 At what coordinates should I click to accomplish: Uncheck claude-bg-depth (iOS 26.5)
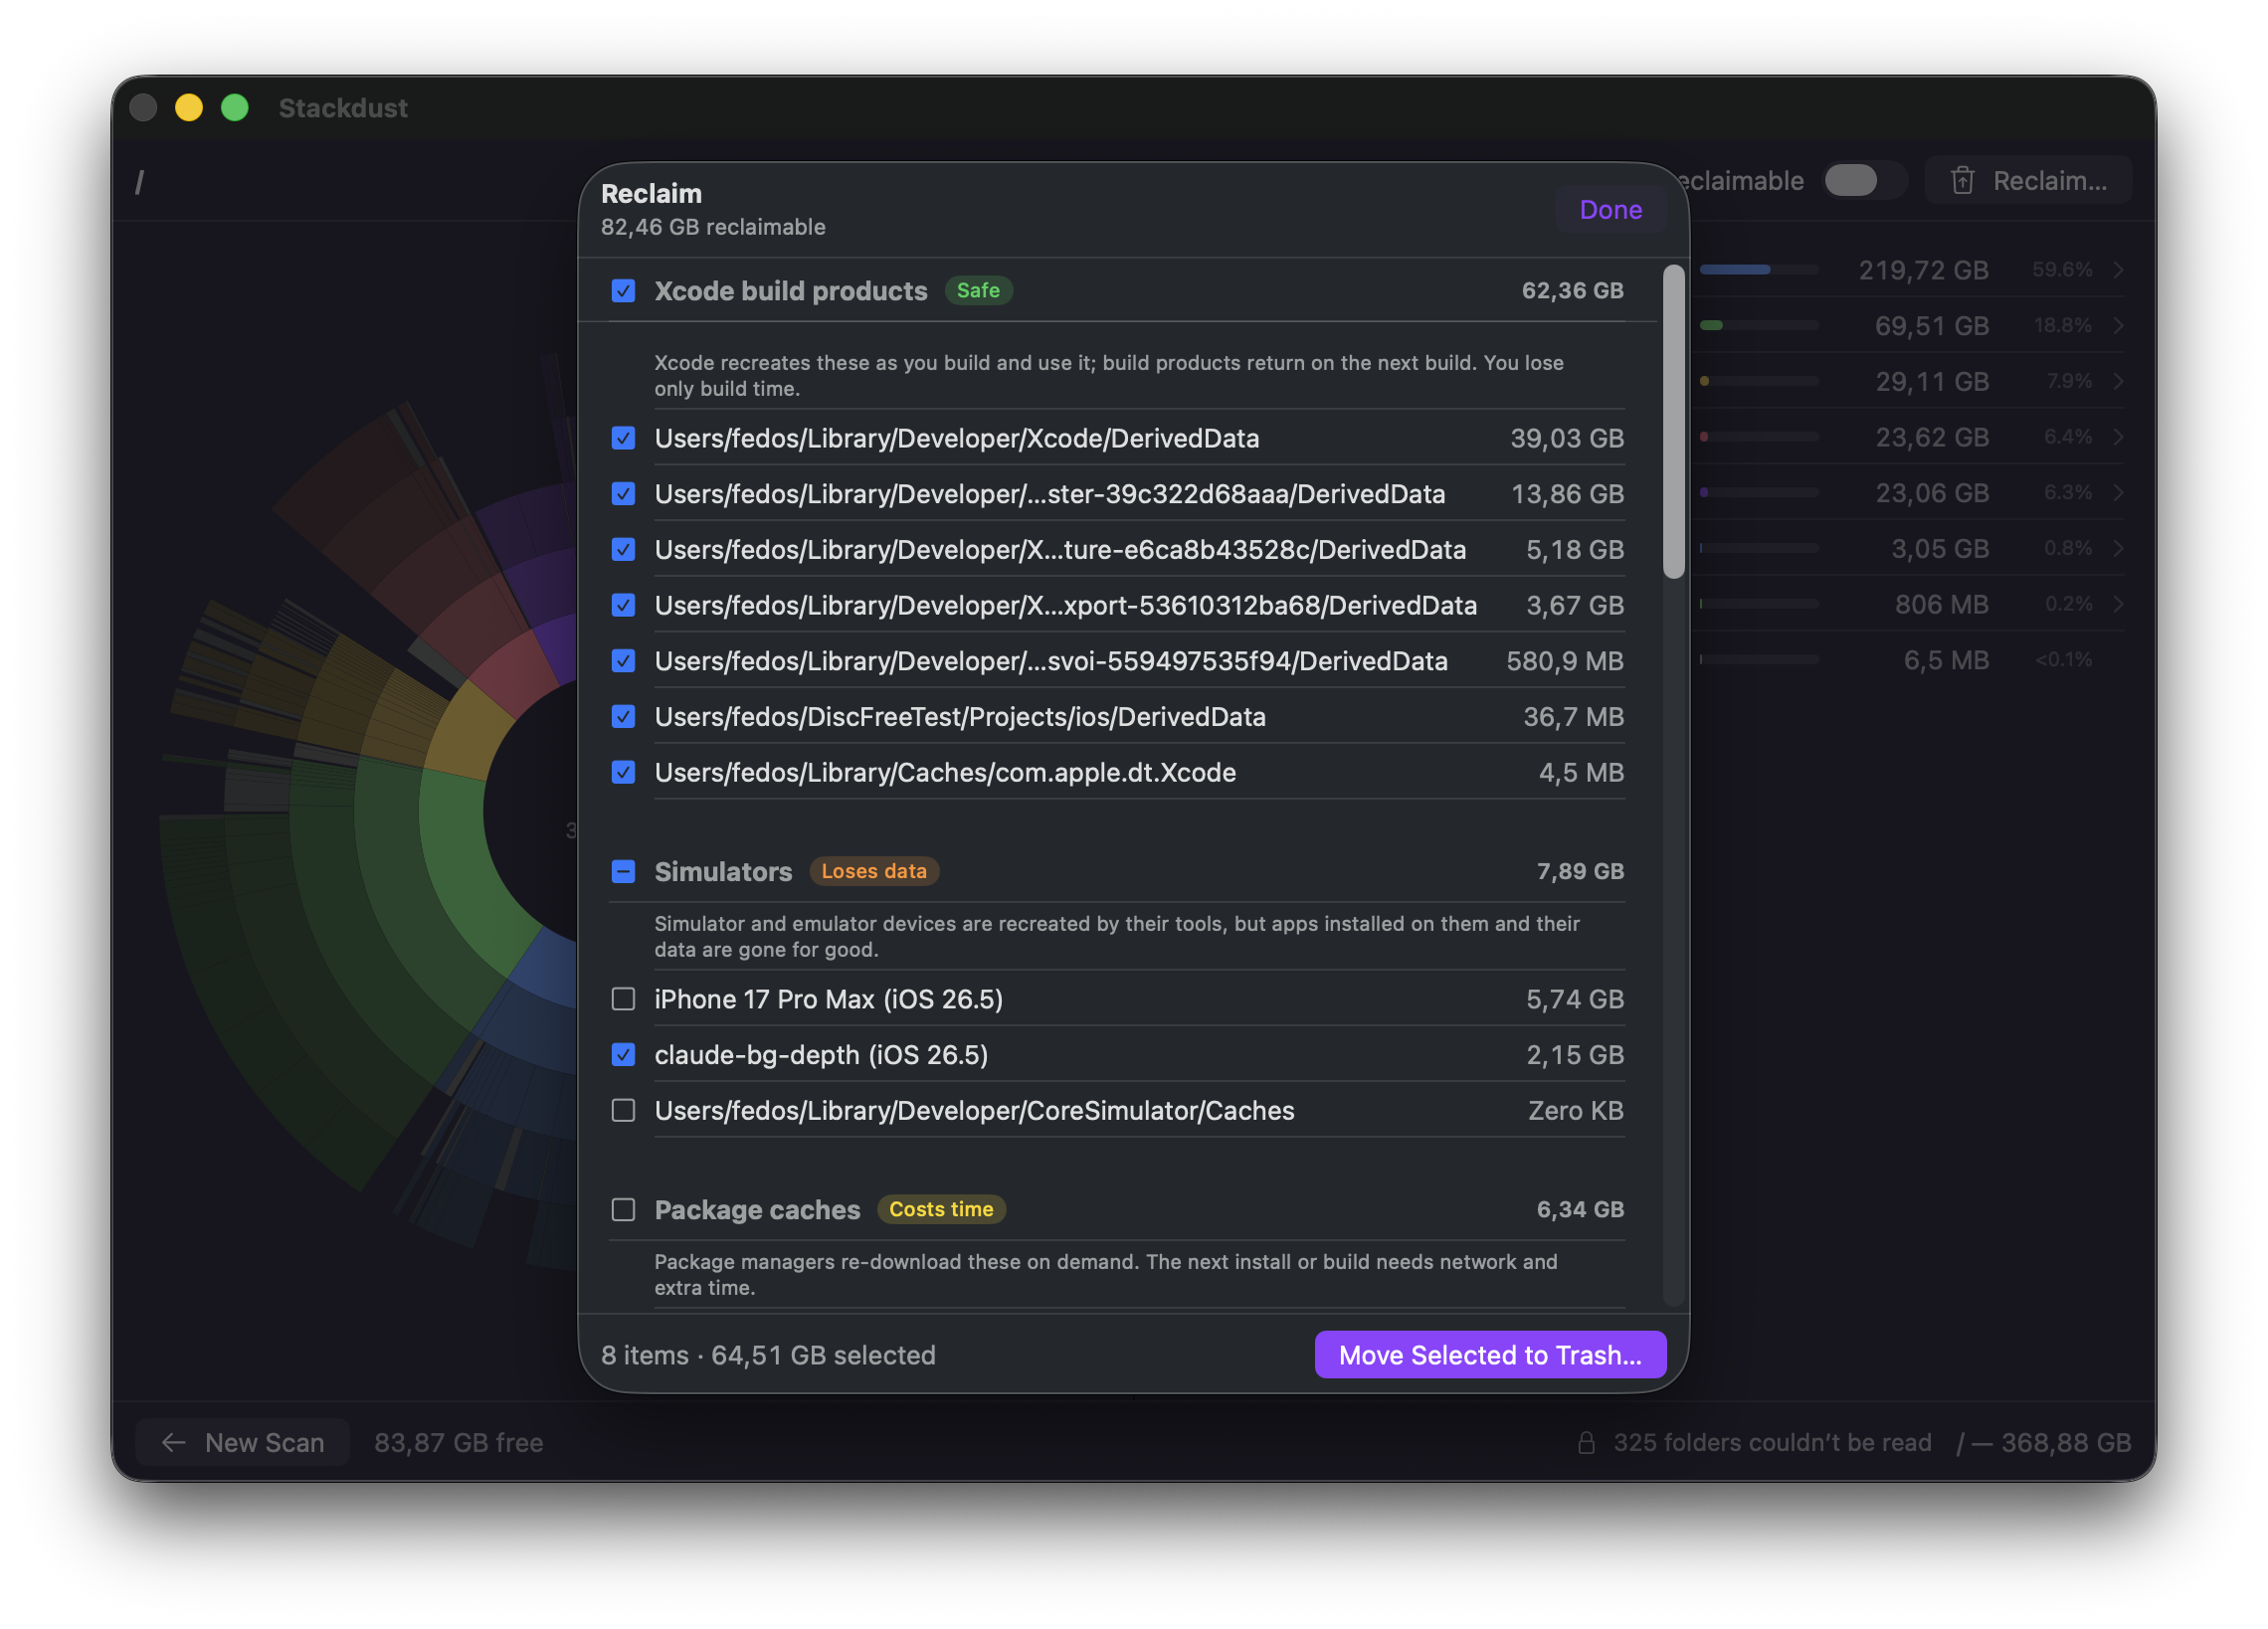(623, 1055)
